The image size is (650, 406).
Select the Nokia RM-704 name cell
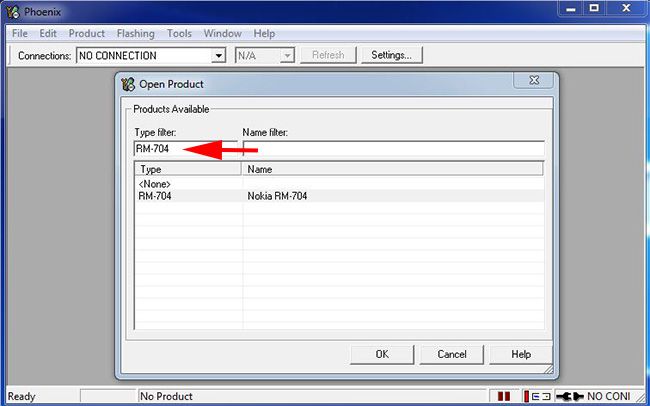pos(277,196)
